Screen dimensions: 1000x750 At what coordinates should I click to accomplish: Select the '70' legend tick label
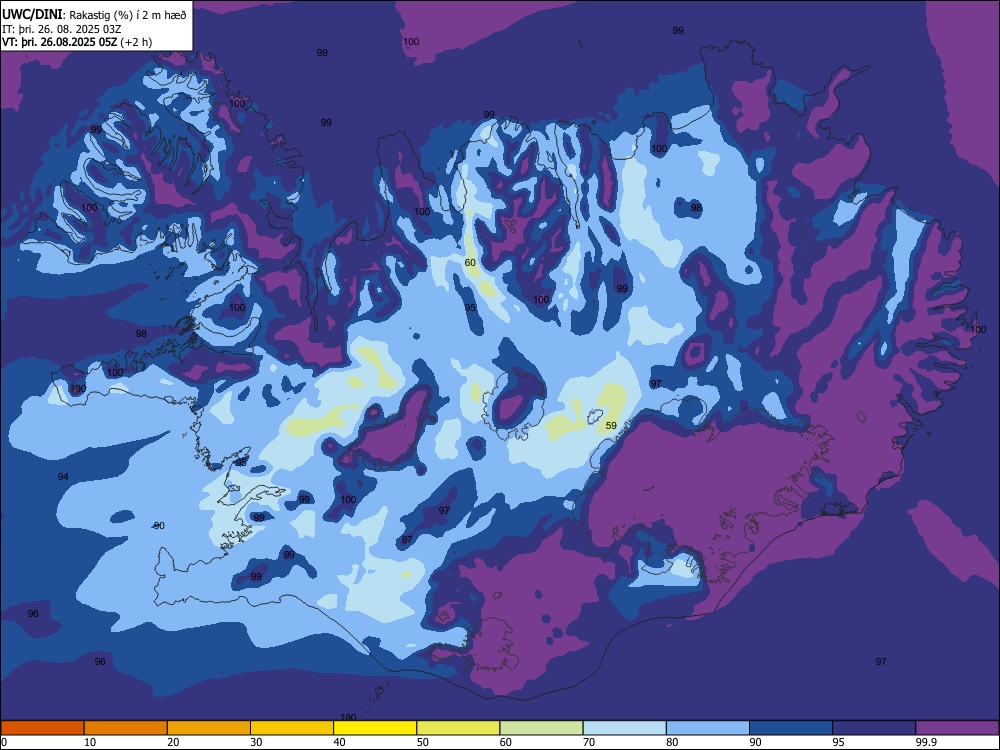tap(589, 742)
